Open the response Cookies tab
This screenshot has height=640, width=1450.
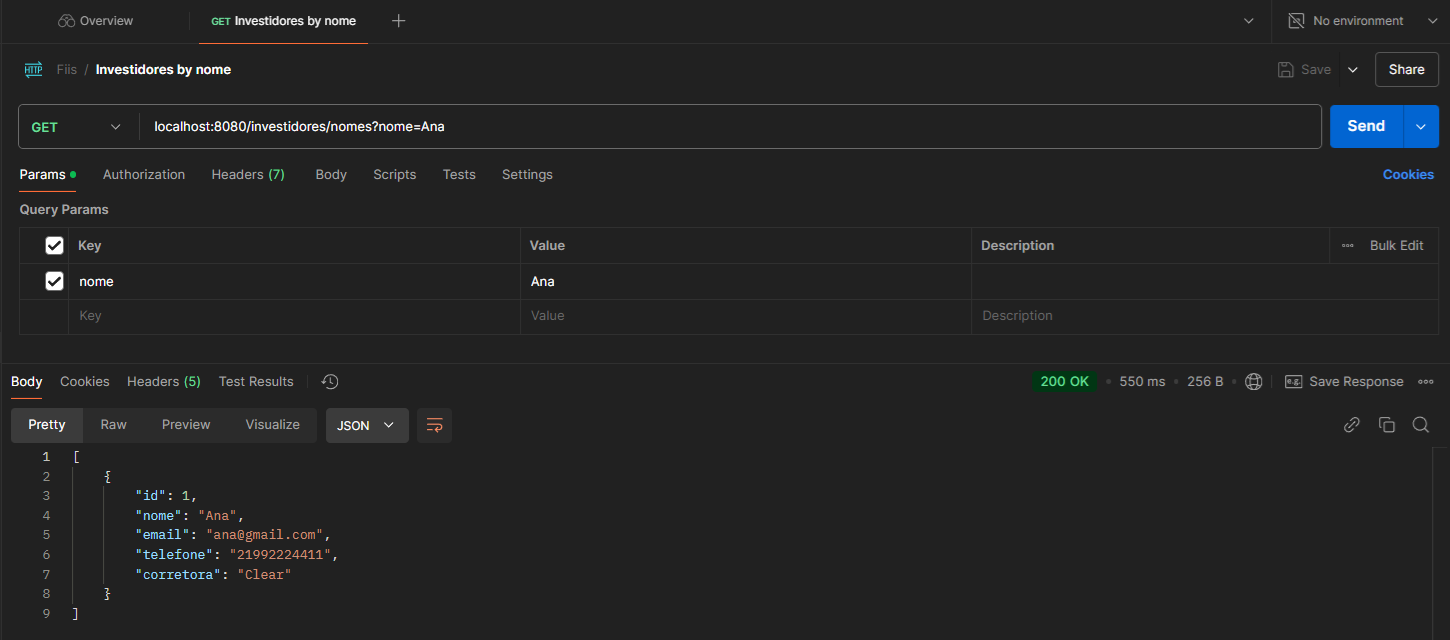click(85, 381)
